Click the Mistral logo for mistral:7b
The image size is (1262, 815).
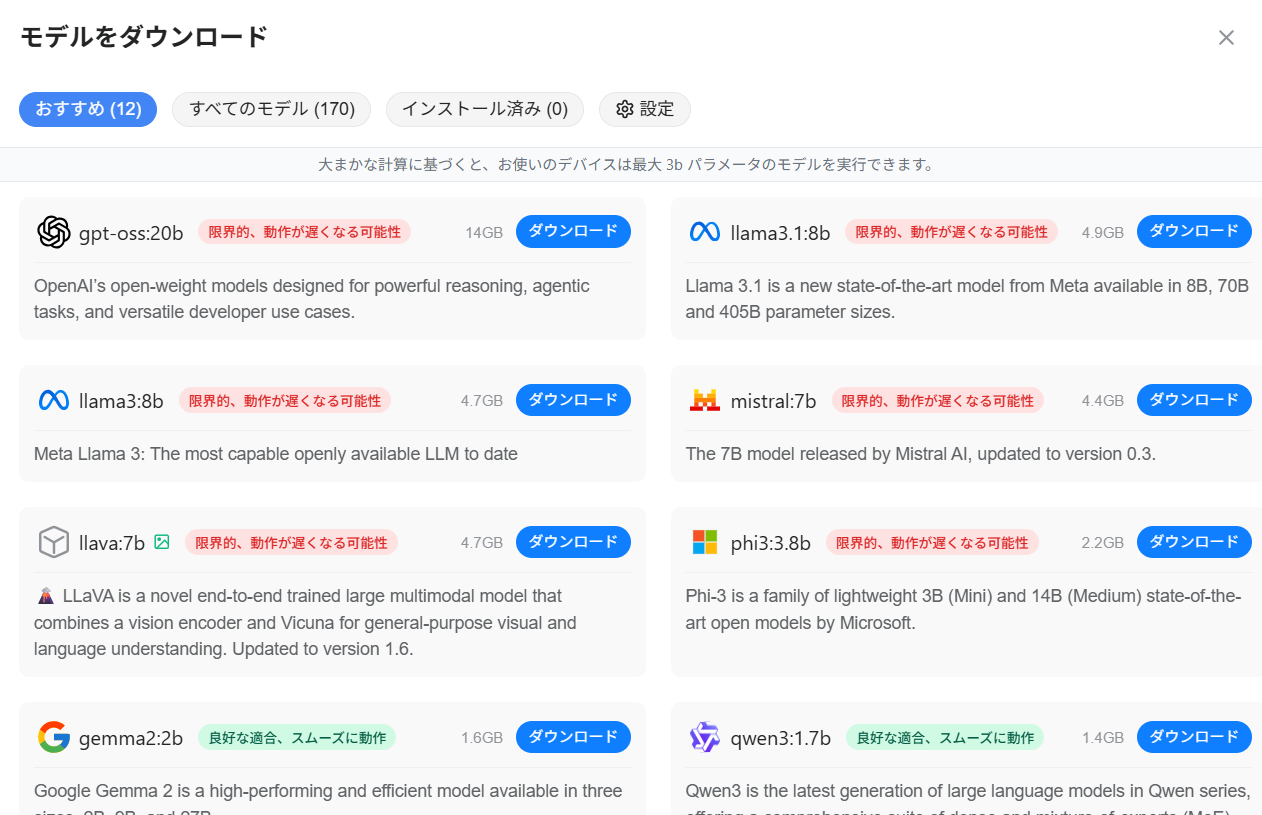pyautogui.click(x=704, y=399)
